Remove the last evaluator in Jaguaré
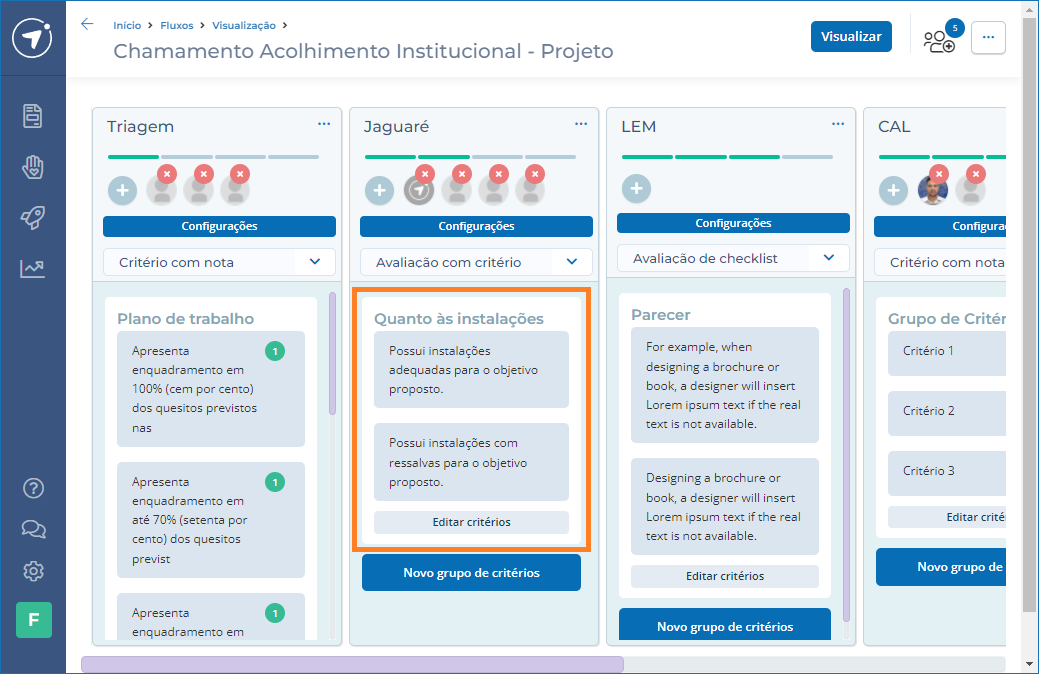Viewport: 1039px width, 674px height. click(x=535, y=174)
